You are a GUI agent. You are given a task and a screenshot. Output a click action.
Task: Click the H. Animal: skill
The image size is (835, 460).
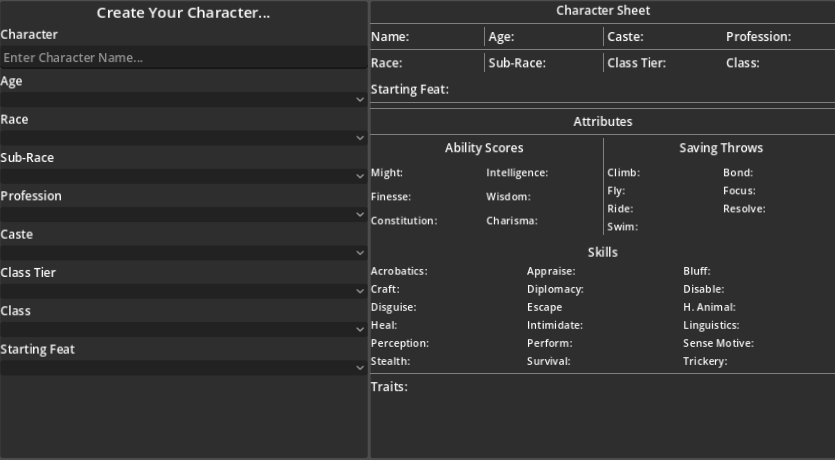tap(709, 307)
